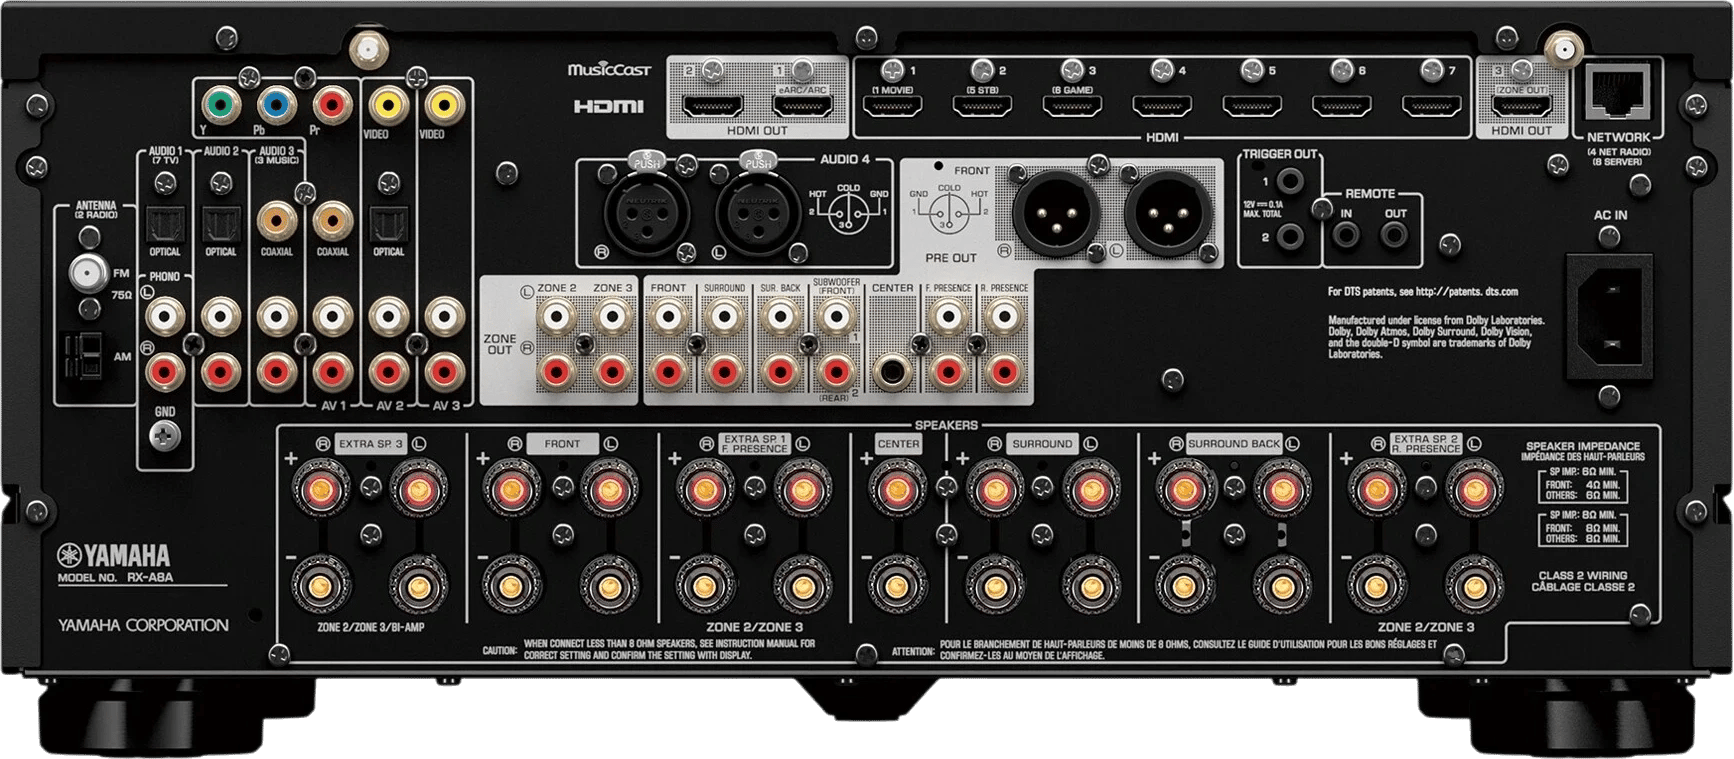This screenshot has width=1734, height=759.
Task: Click the FM antenna 75Ω connector
Action: click(88, 272)
